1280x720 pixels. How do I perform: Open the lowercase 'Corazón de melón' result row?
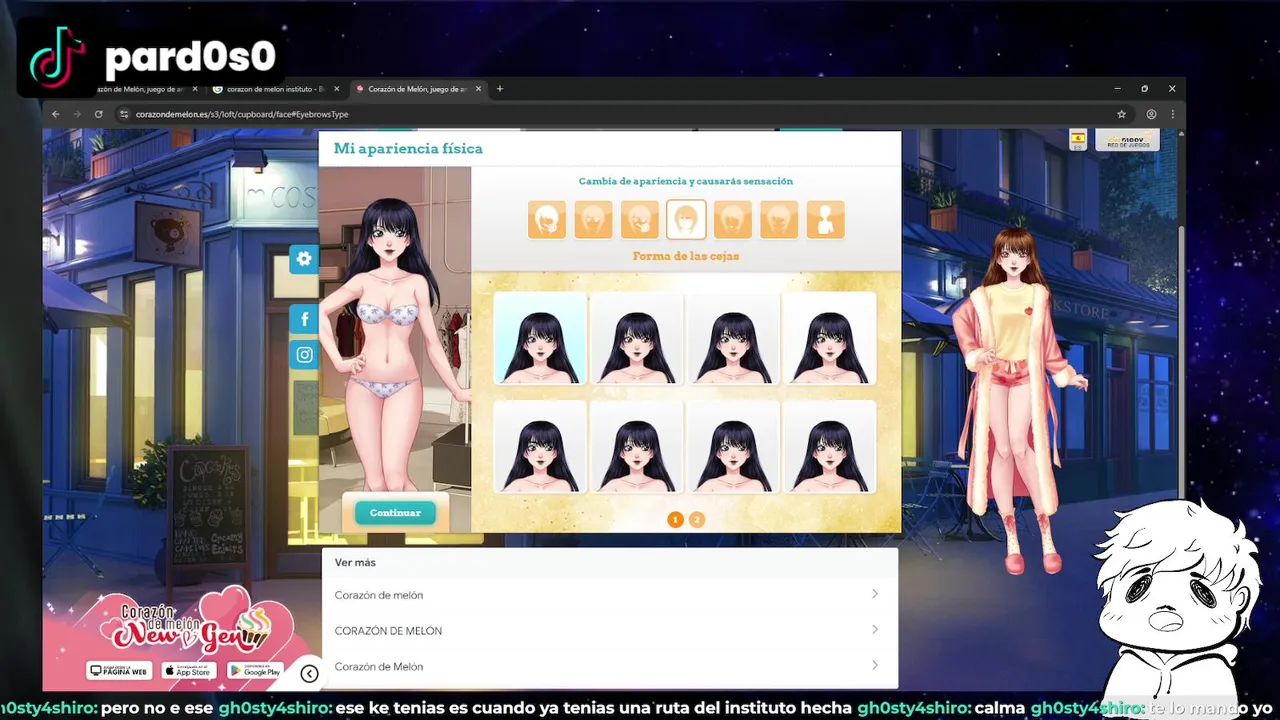(x=609, y=595)
